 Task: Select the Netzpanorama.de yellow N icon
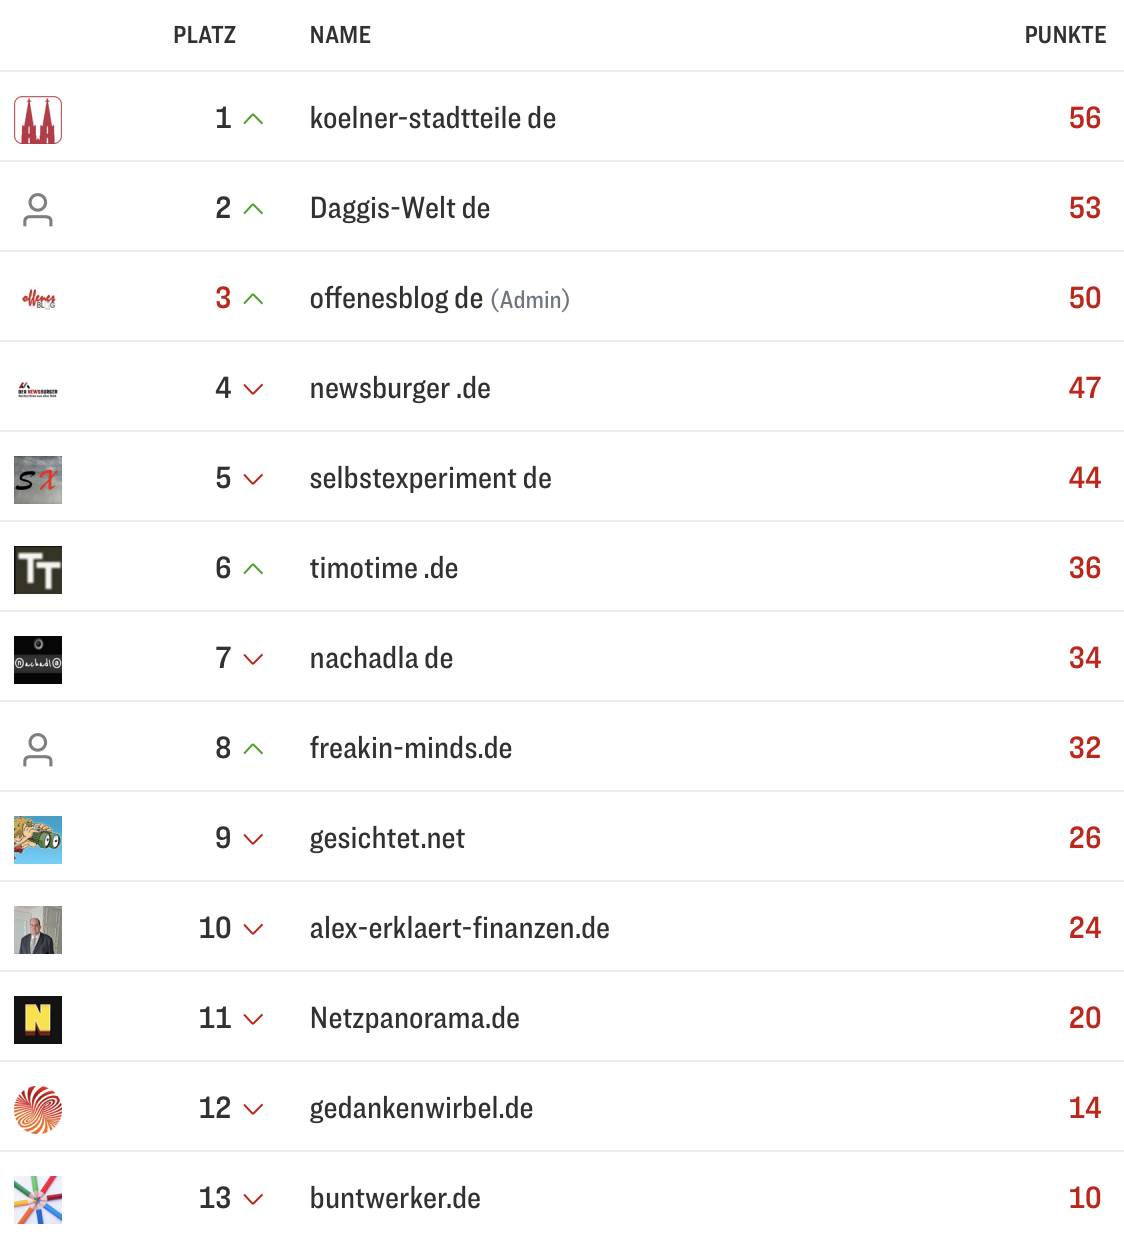37,1019
